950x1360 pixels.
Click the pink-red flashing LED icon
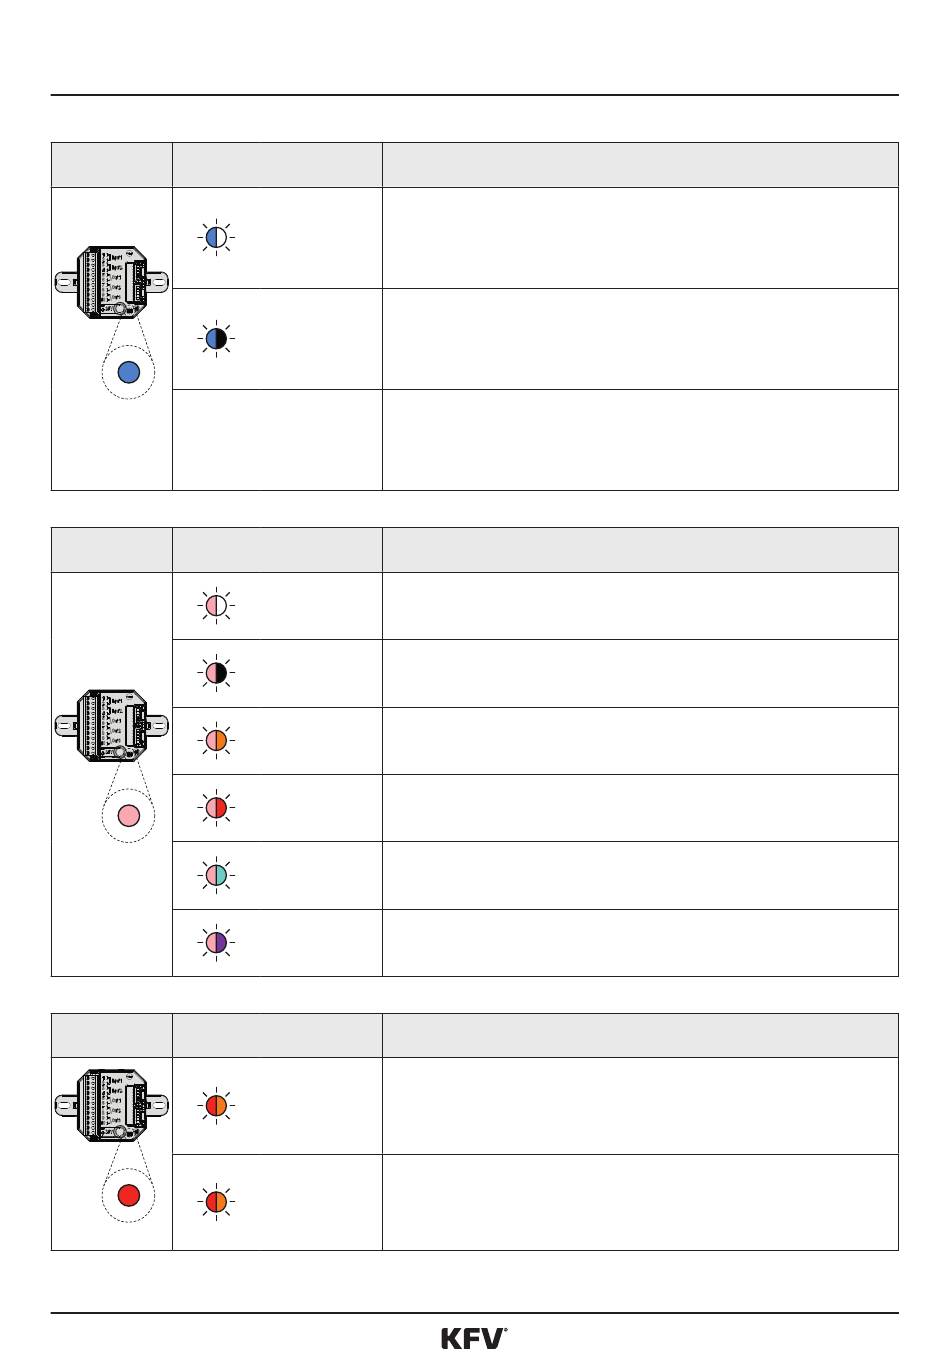click(216, 808)
